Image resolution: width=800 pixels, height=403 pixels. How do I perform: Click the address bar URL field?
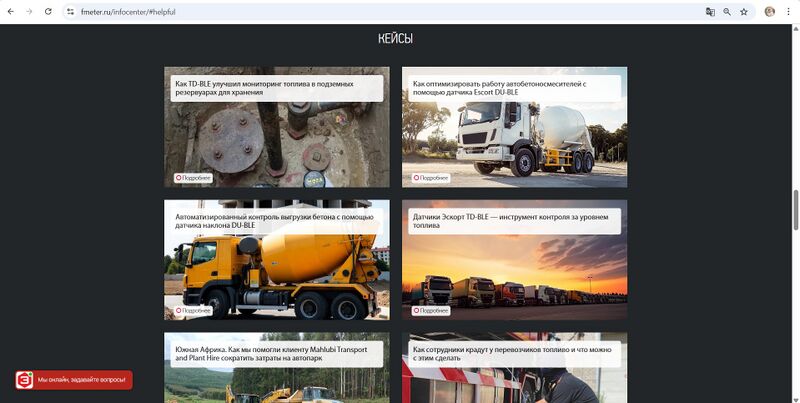pos(390,12)
